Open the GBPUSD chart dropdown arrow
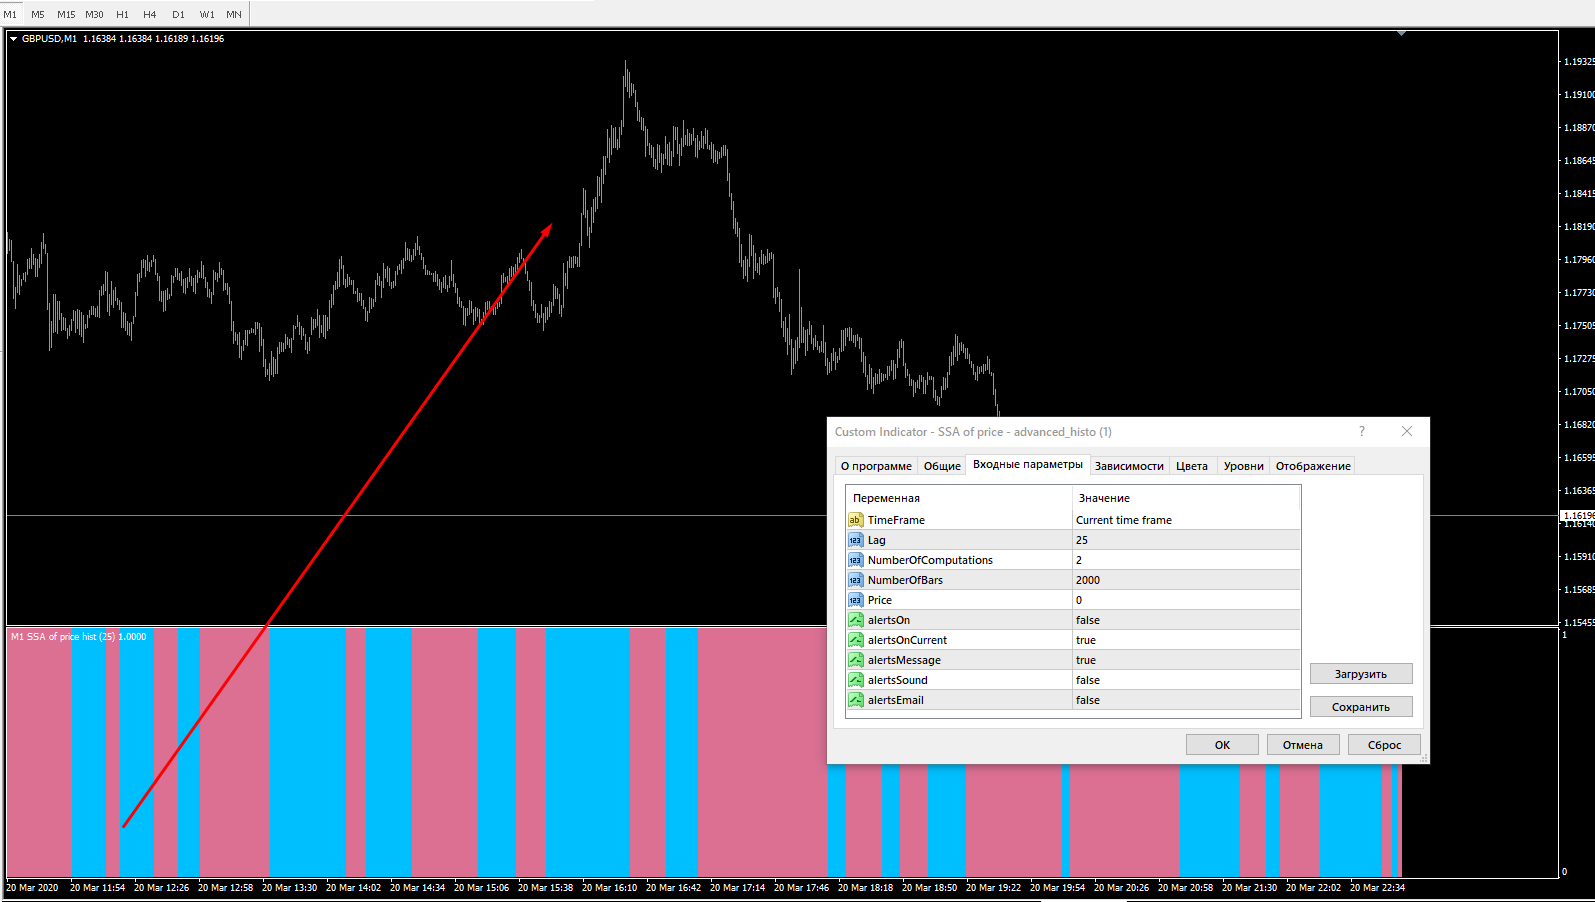1595x902 pixels. [14, 39]
